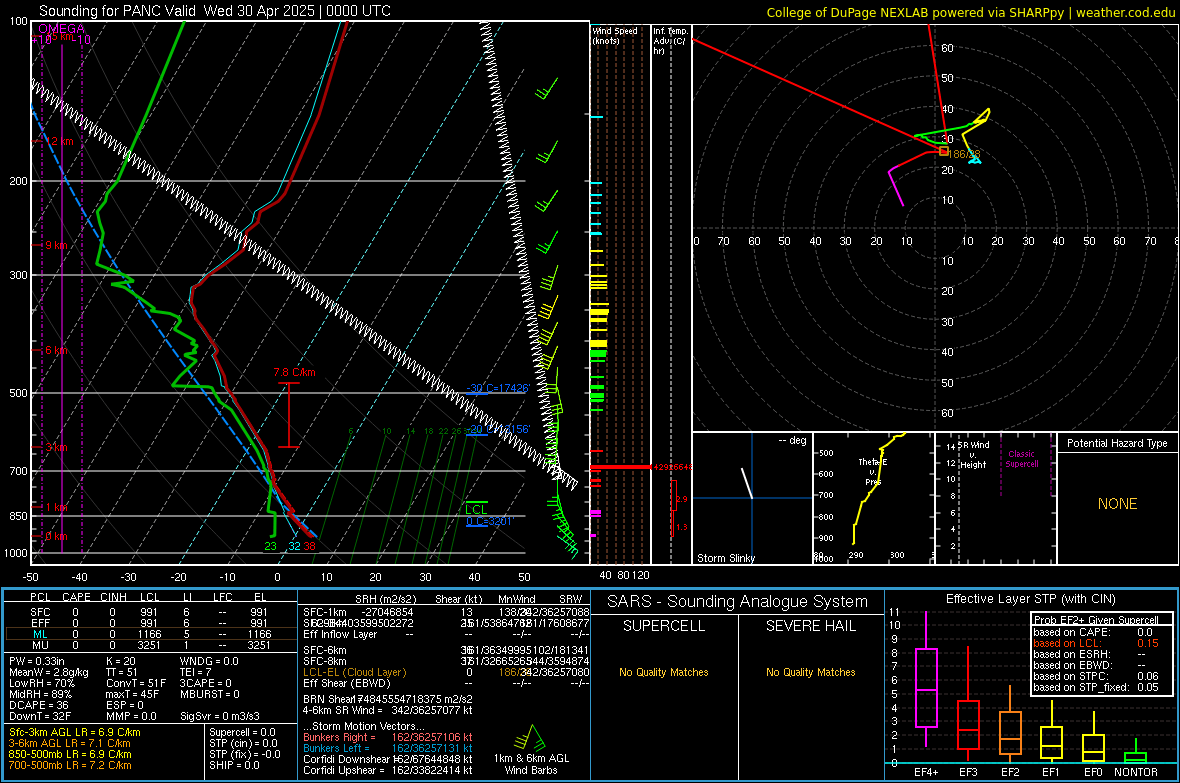This screenshot has width=1180, height=783.
Task: Click the orange storm motion square on hodograph
Action: pos(944,151)
